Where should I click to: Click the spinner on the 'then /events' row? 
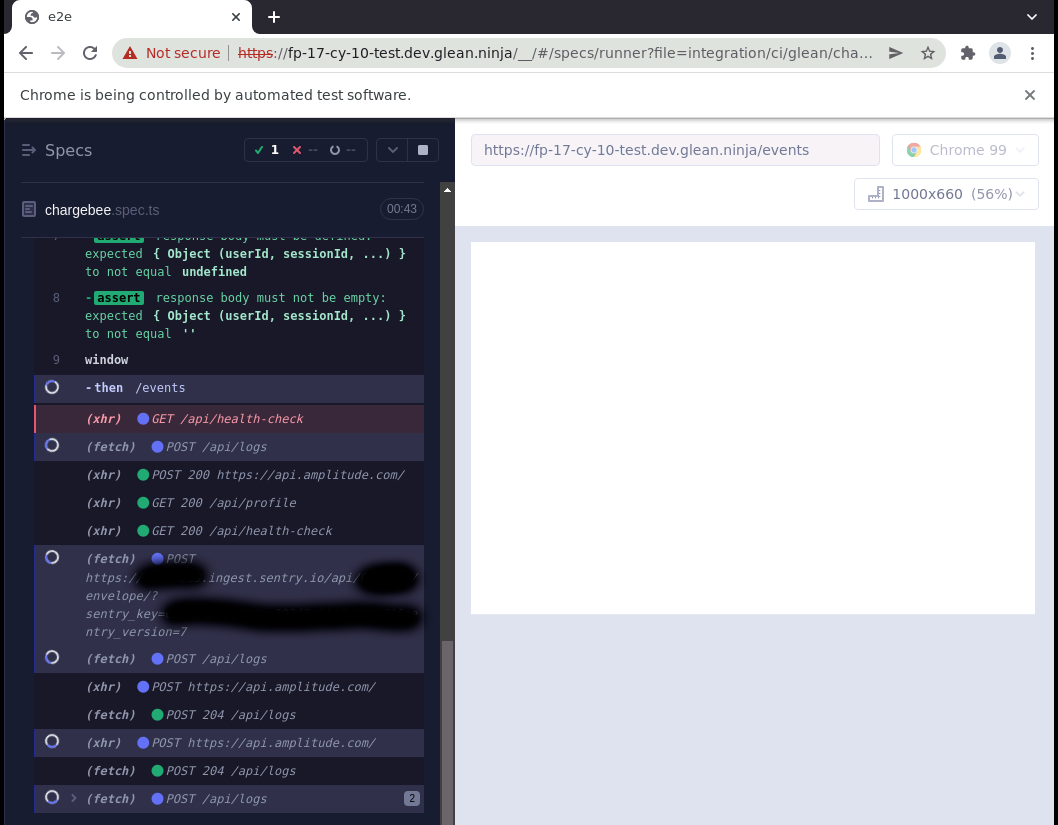[52, 387]
